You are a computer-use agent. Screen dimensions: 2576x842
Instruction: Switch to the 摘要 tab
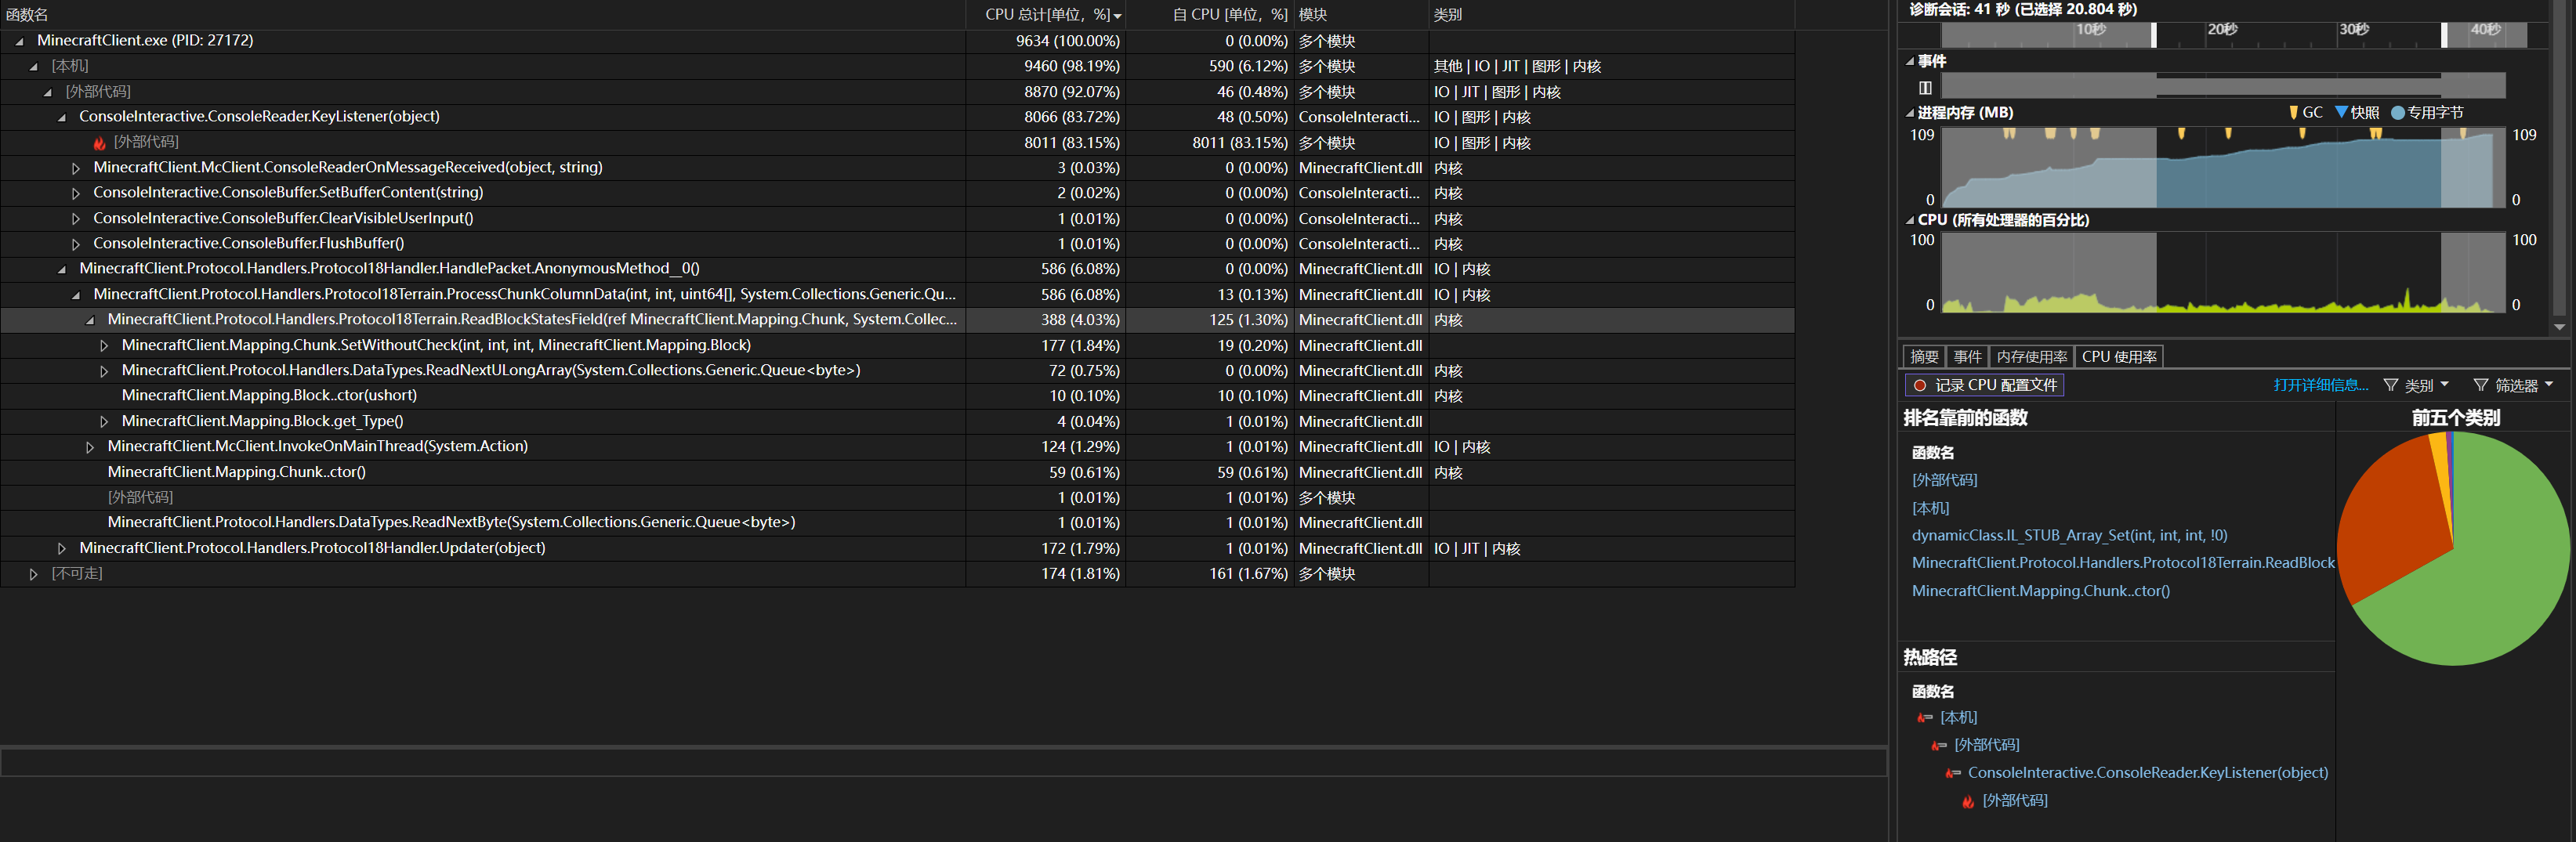[1924, 357]
